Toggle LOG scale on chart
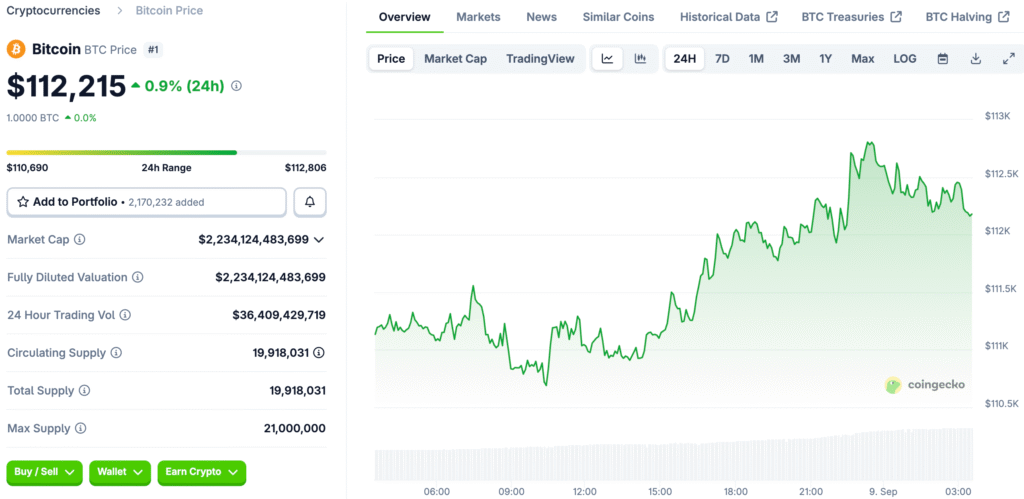Viewport: 1024px width, 499px height. point(904,59)
